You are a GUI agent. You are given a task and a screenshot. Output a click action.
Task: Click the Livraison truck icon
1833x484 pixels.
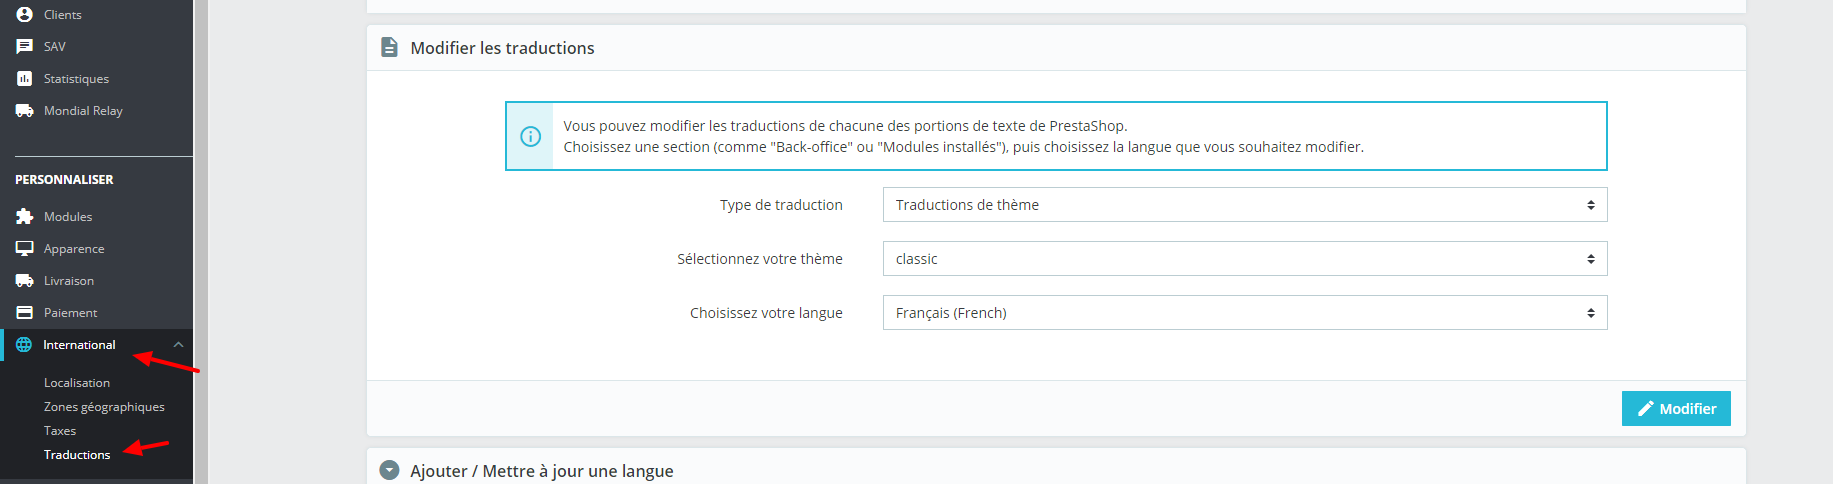[24, 280]
